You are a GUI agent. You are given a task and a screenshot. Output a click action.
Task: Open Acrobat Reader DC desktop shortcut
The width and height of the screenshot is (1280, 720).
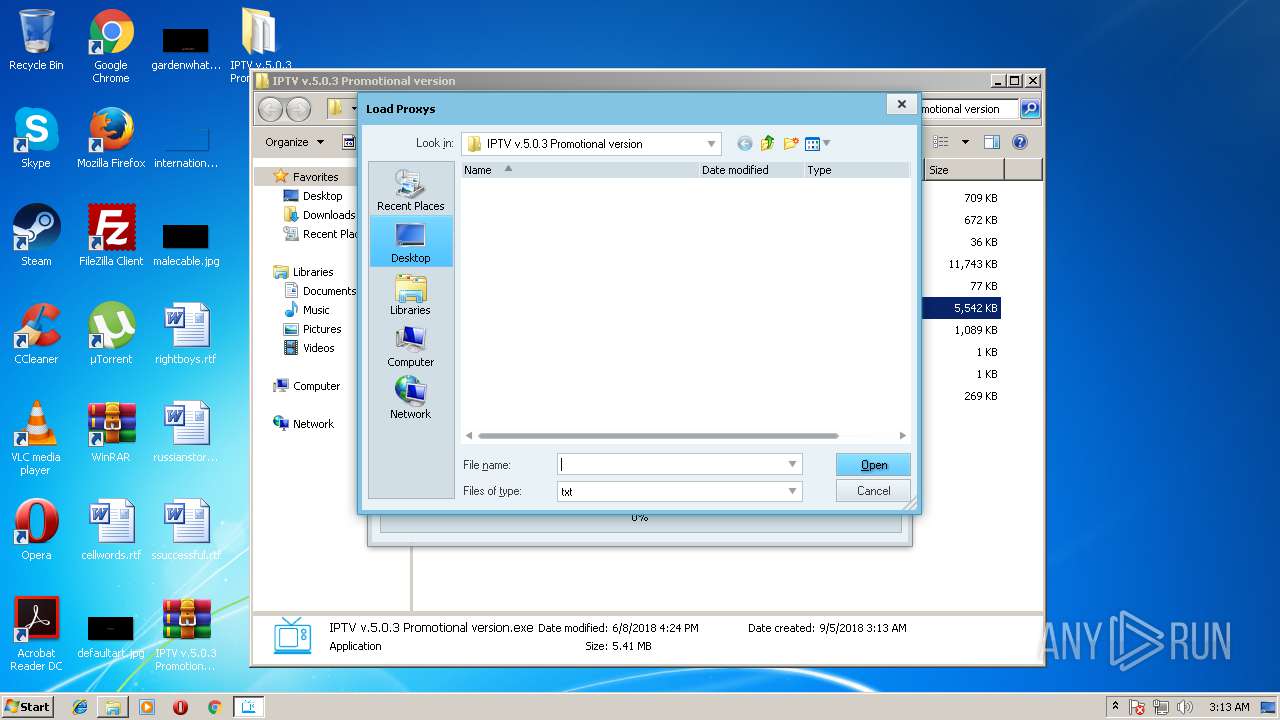(36, 634)
